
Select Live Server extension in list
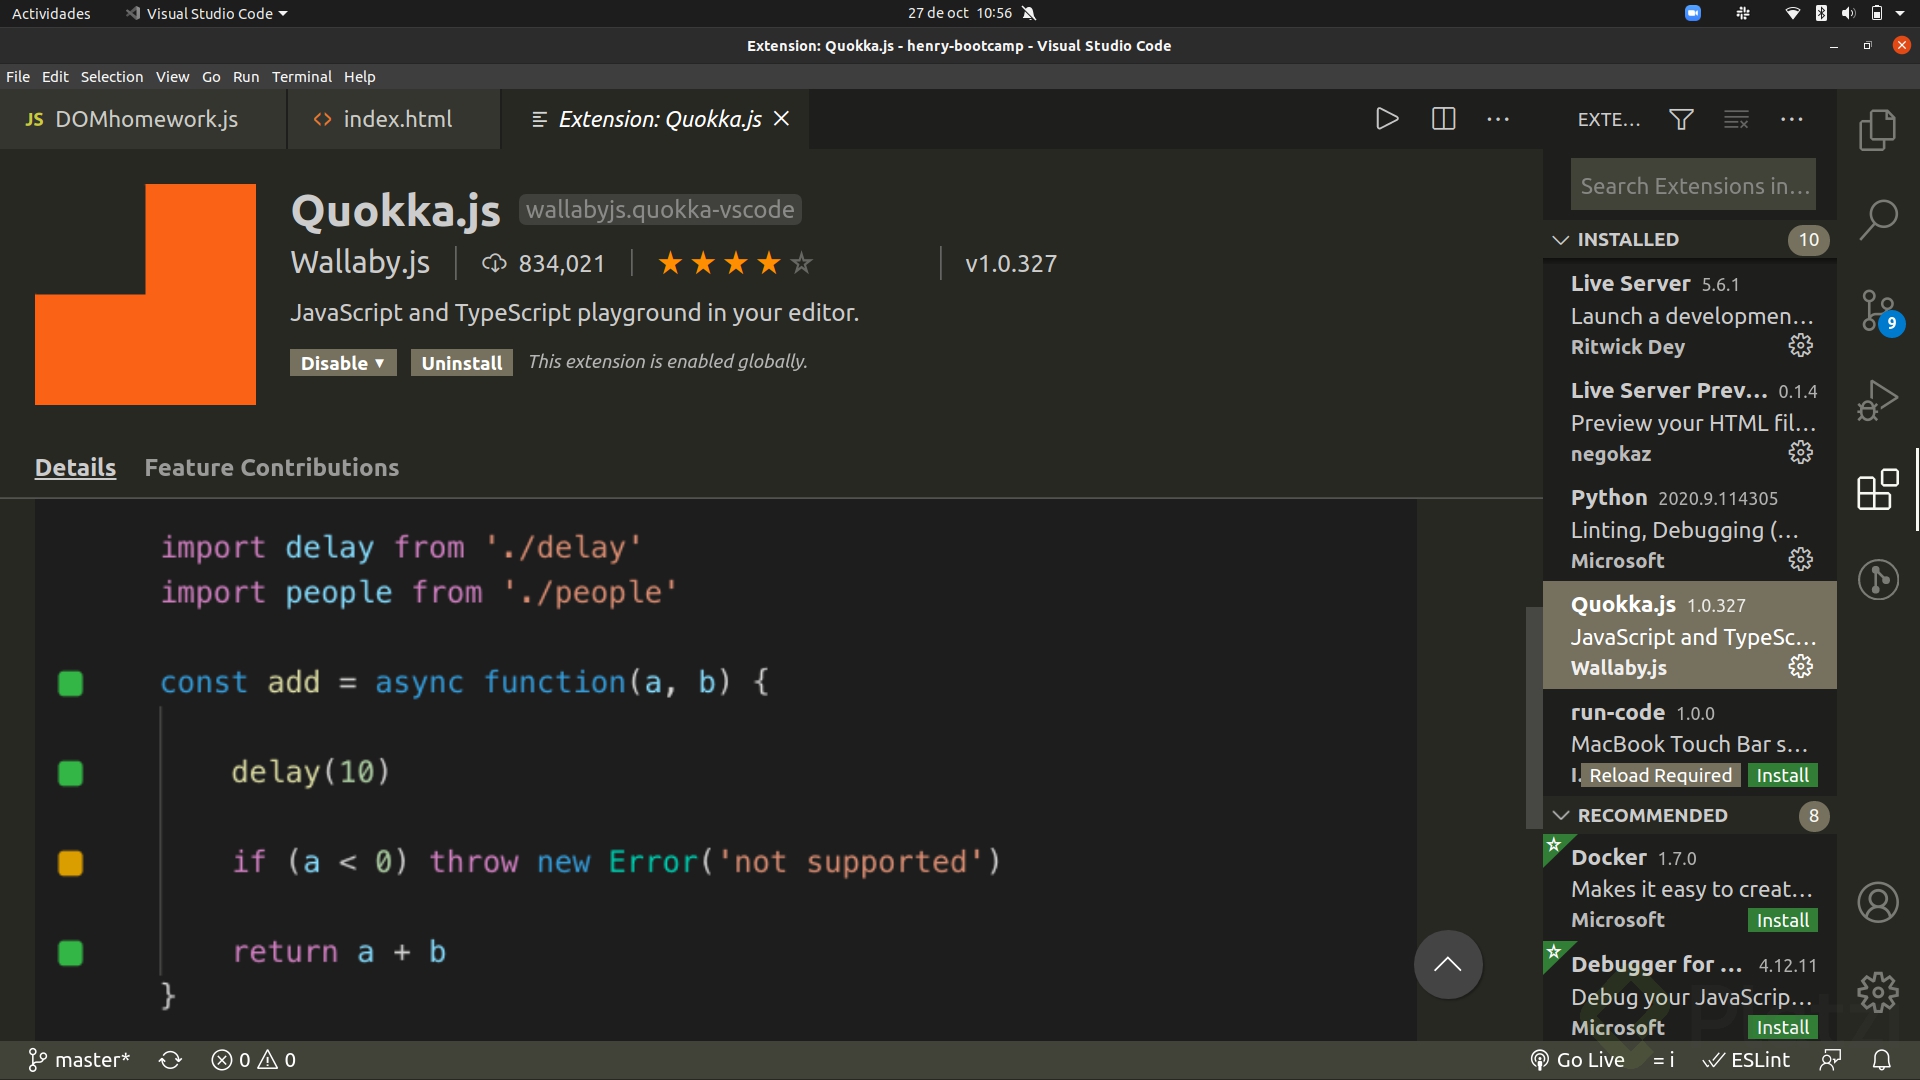pos(1690,314)
